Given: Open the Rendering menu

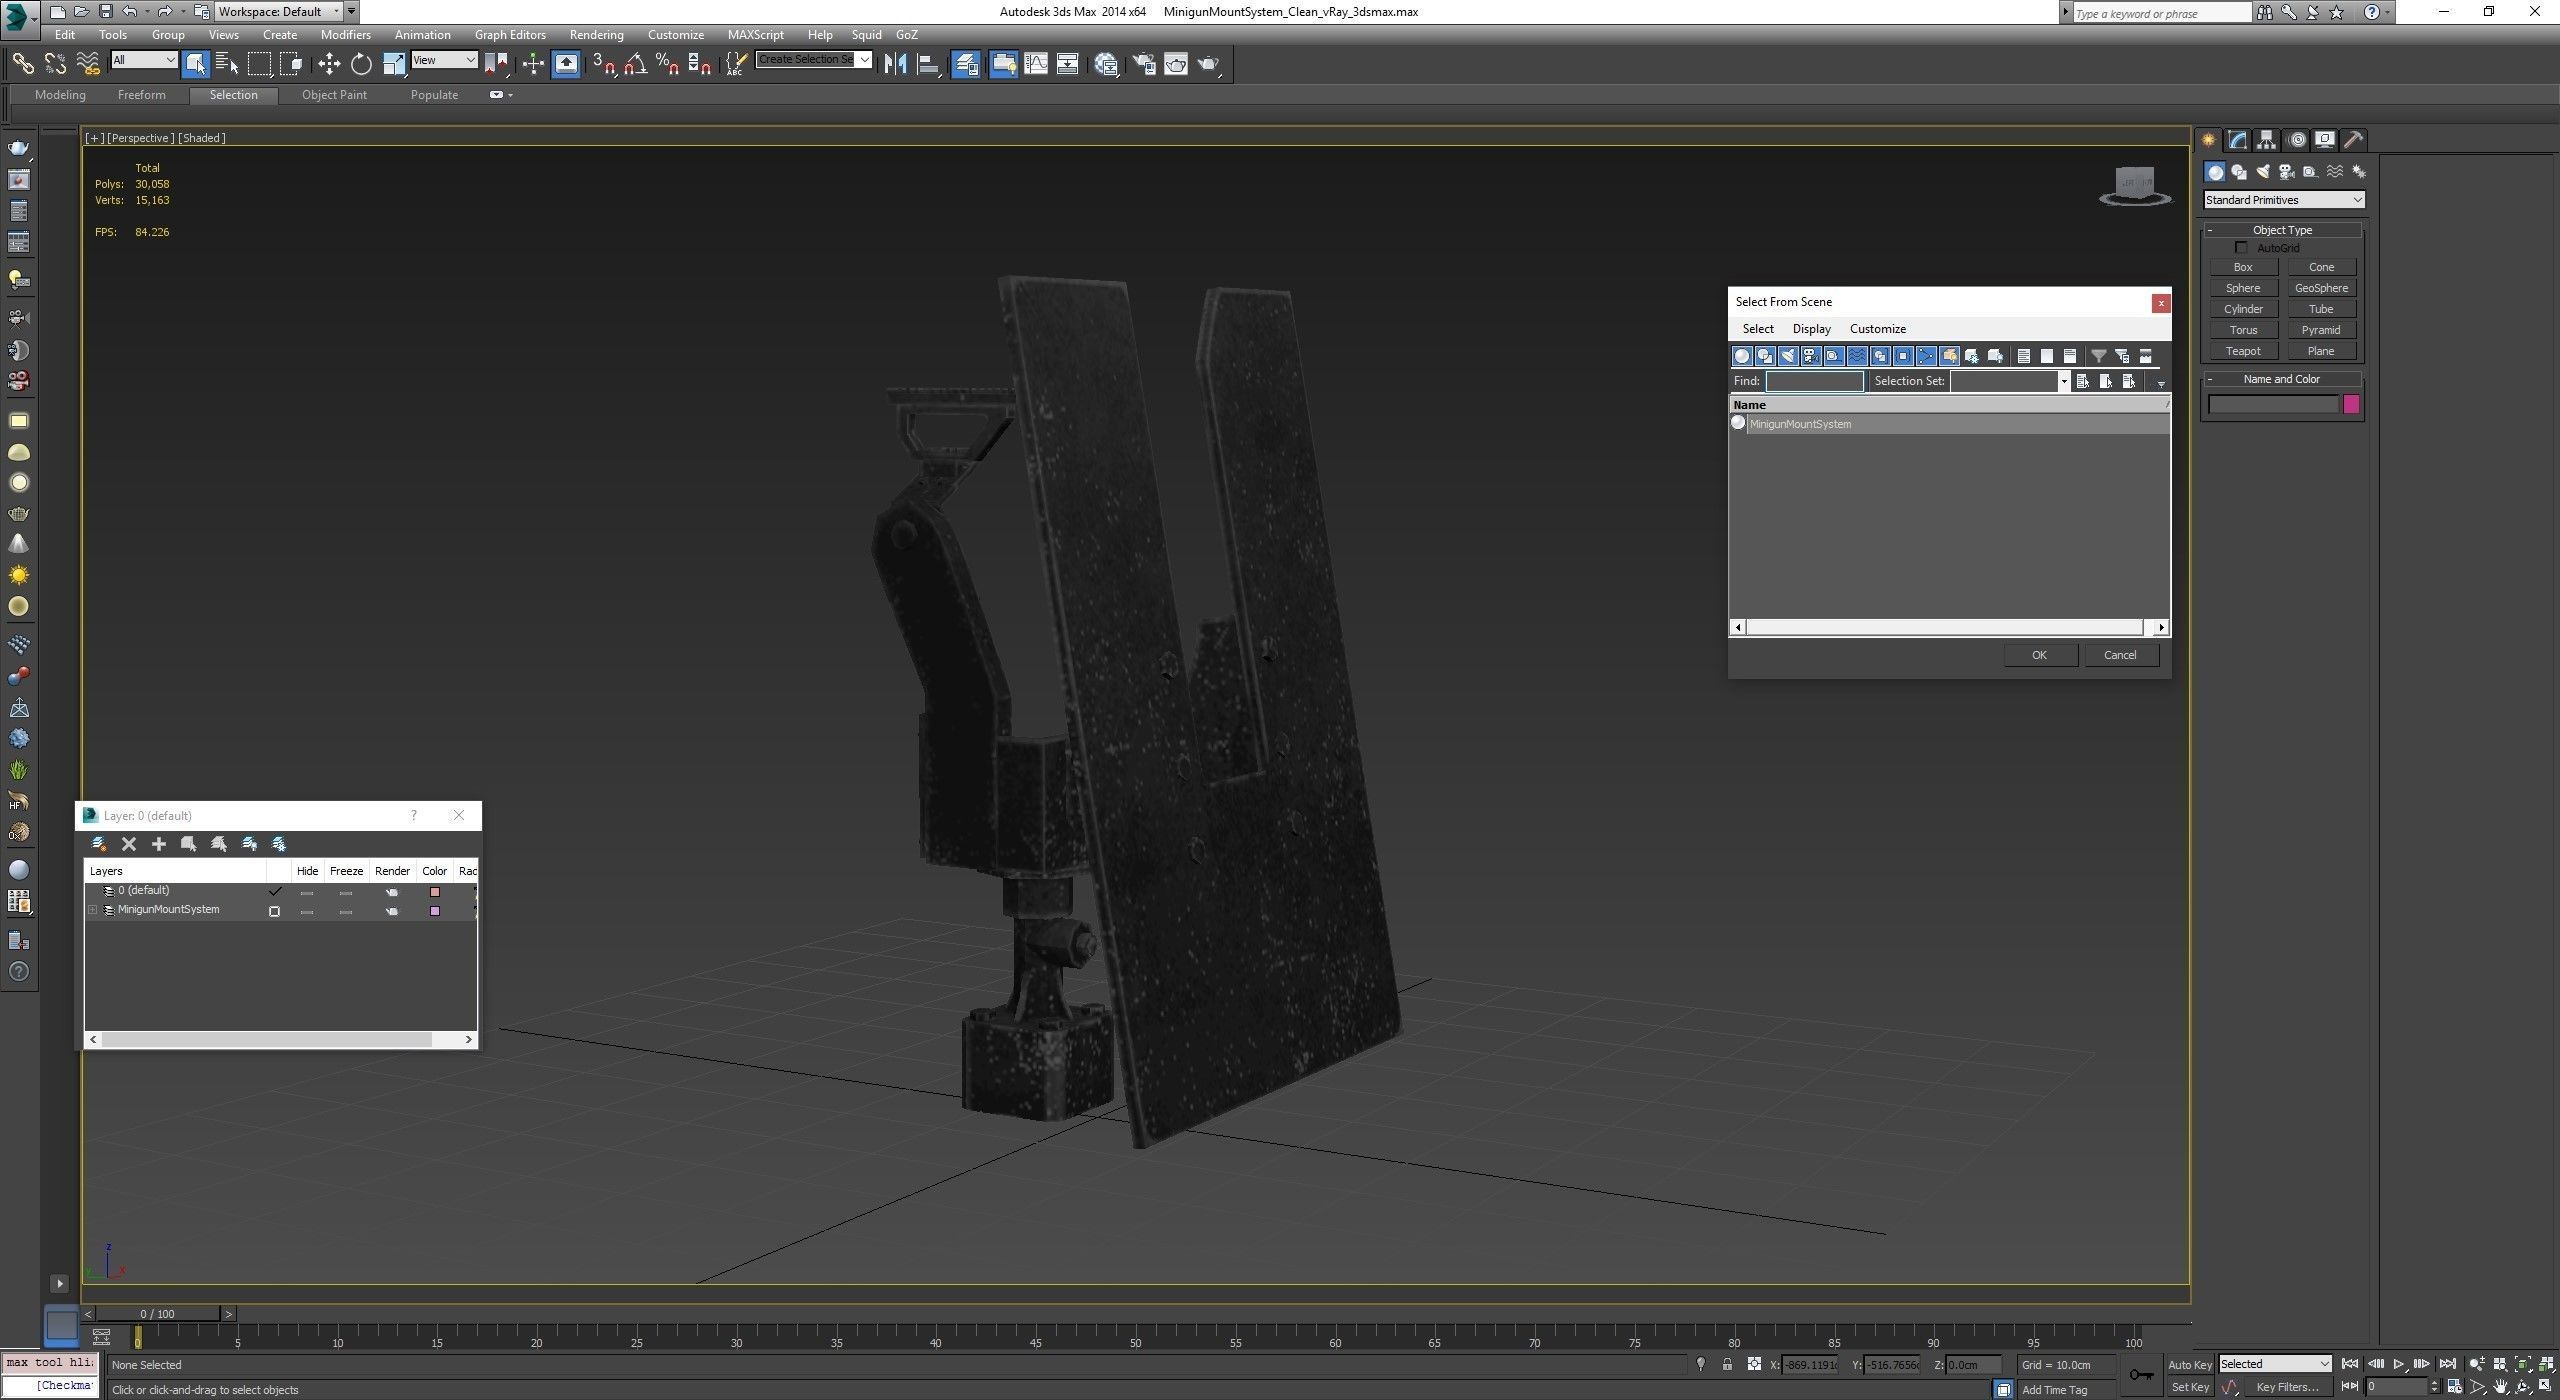Looking at the screenshot, I should tap(596, 34).
